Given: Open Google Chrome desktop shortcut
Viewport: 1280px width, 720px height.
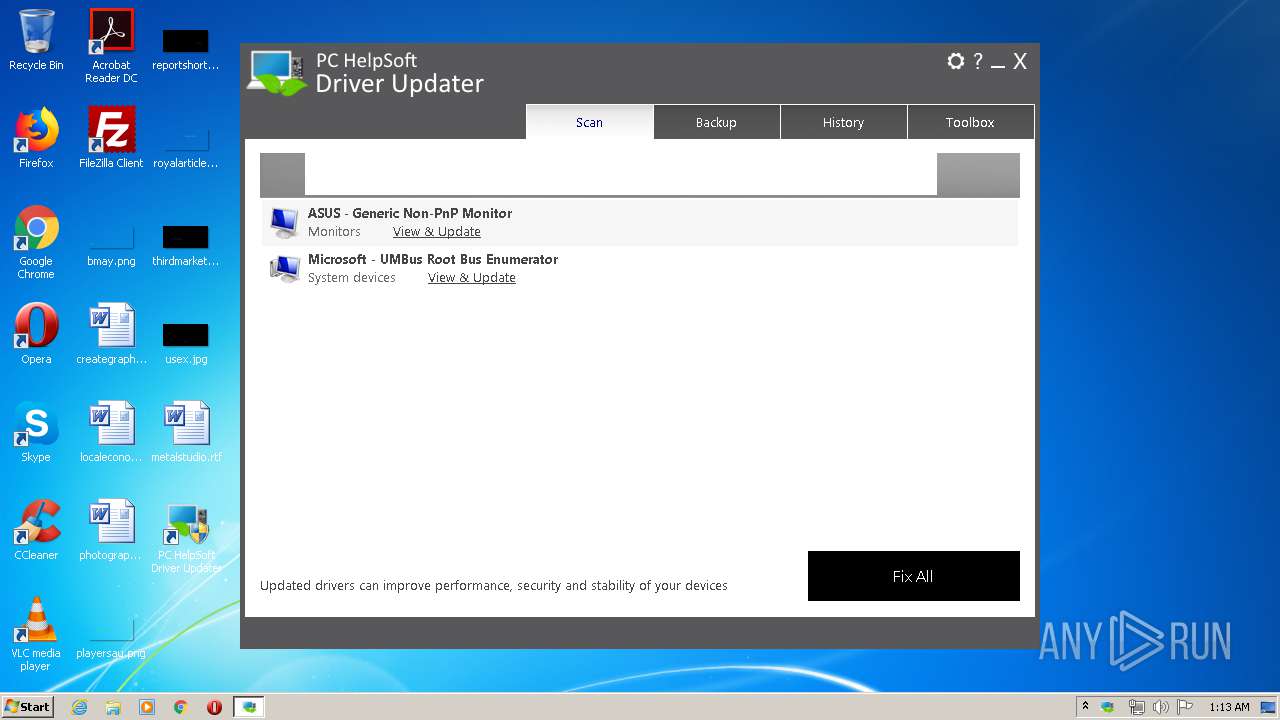Looking at the screenshot, I should (x=36, y=242).
